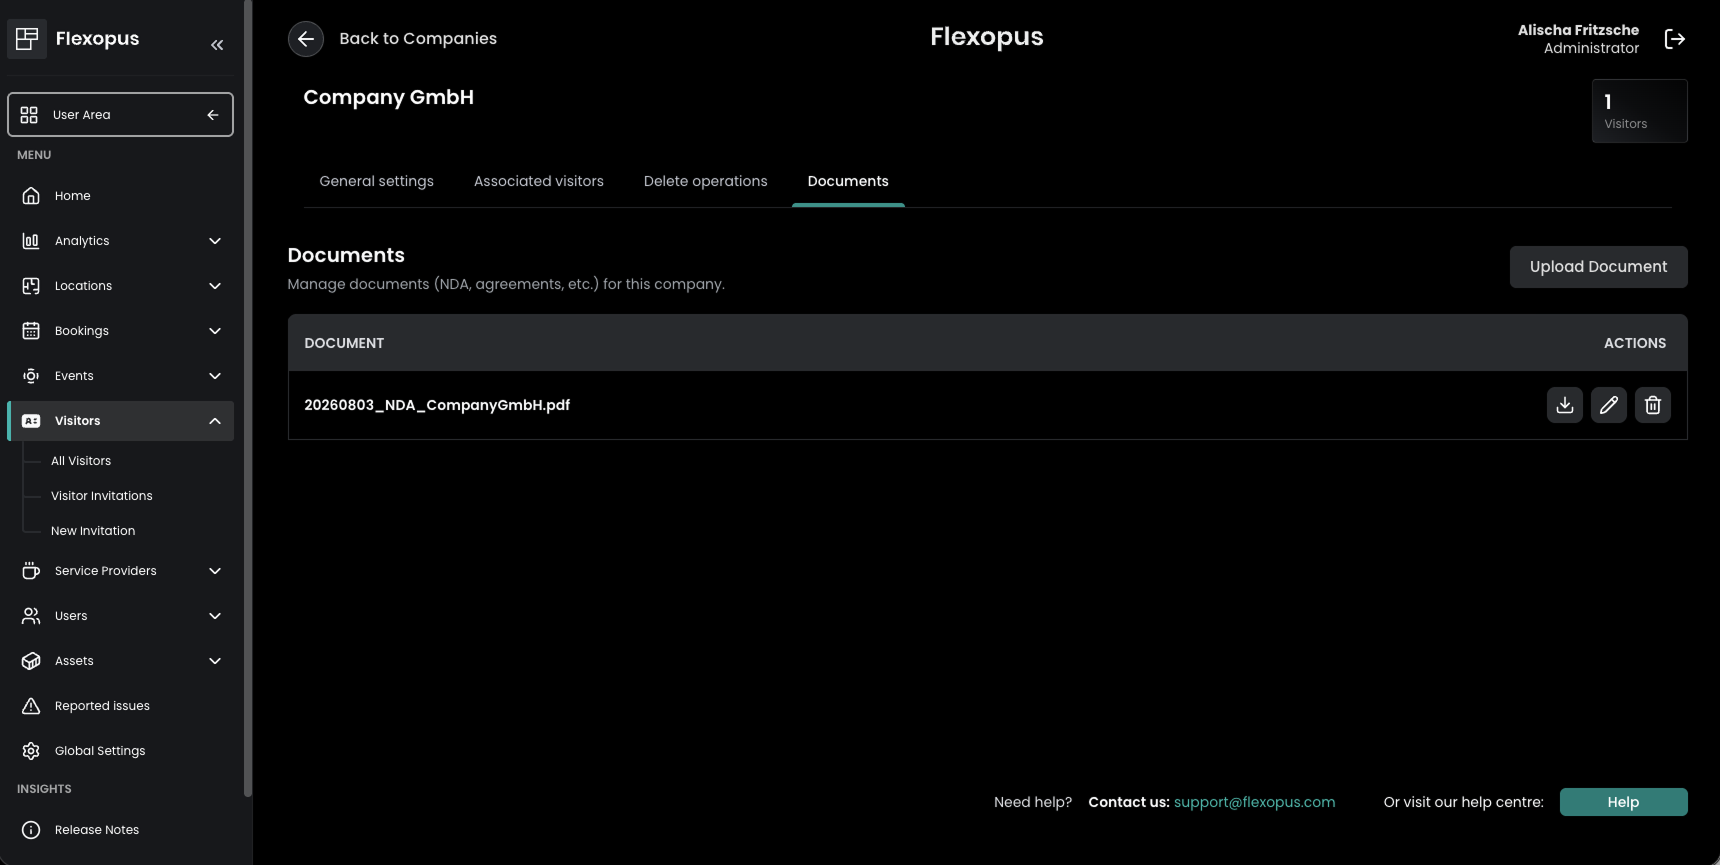Image resolution: width=1720 pixels, height=865 pixels.
Task: Expand the Assets menu chevron
Action: (215, 661)
